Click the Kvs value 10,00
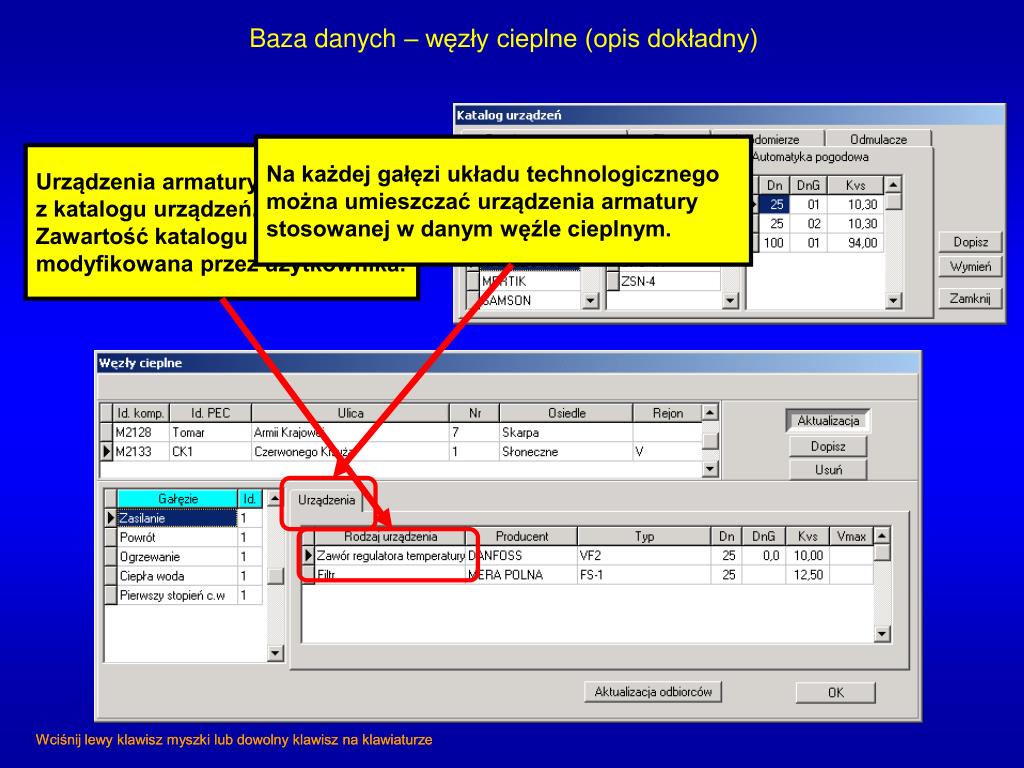The height and width of the screenshot is (768, 1024). click(x=808, y=556)
